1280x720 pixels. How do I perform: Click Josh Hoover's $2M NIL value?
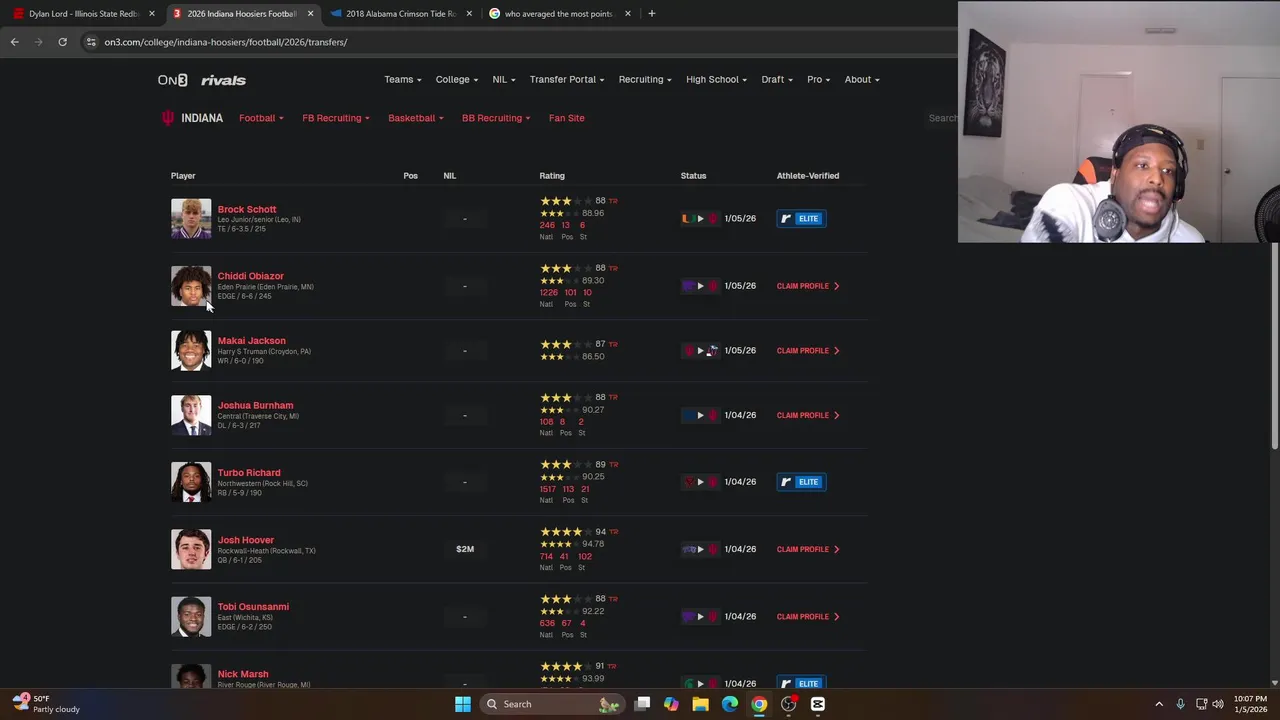coord(465,549)
